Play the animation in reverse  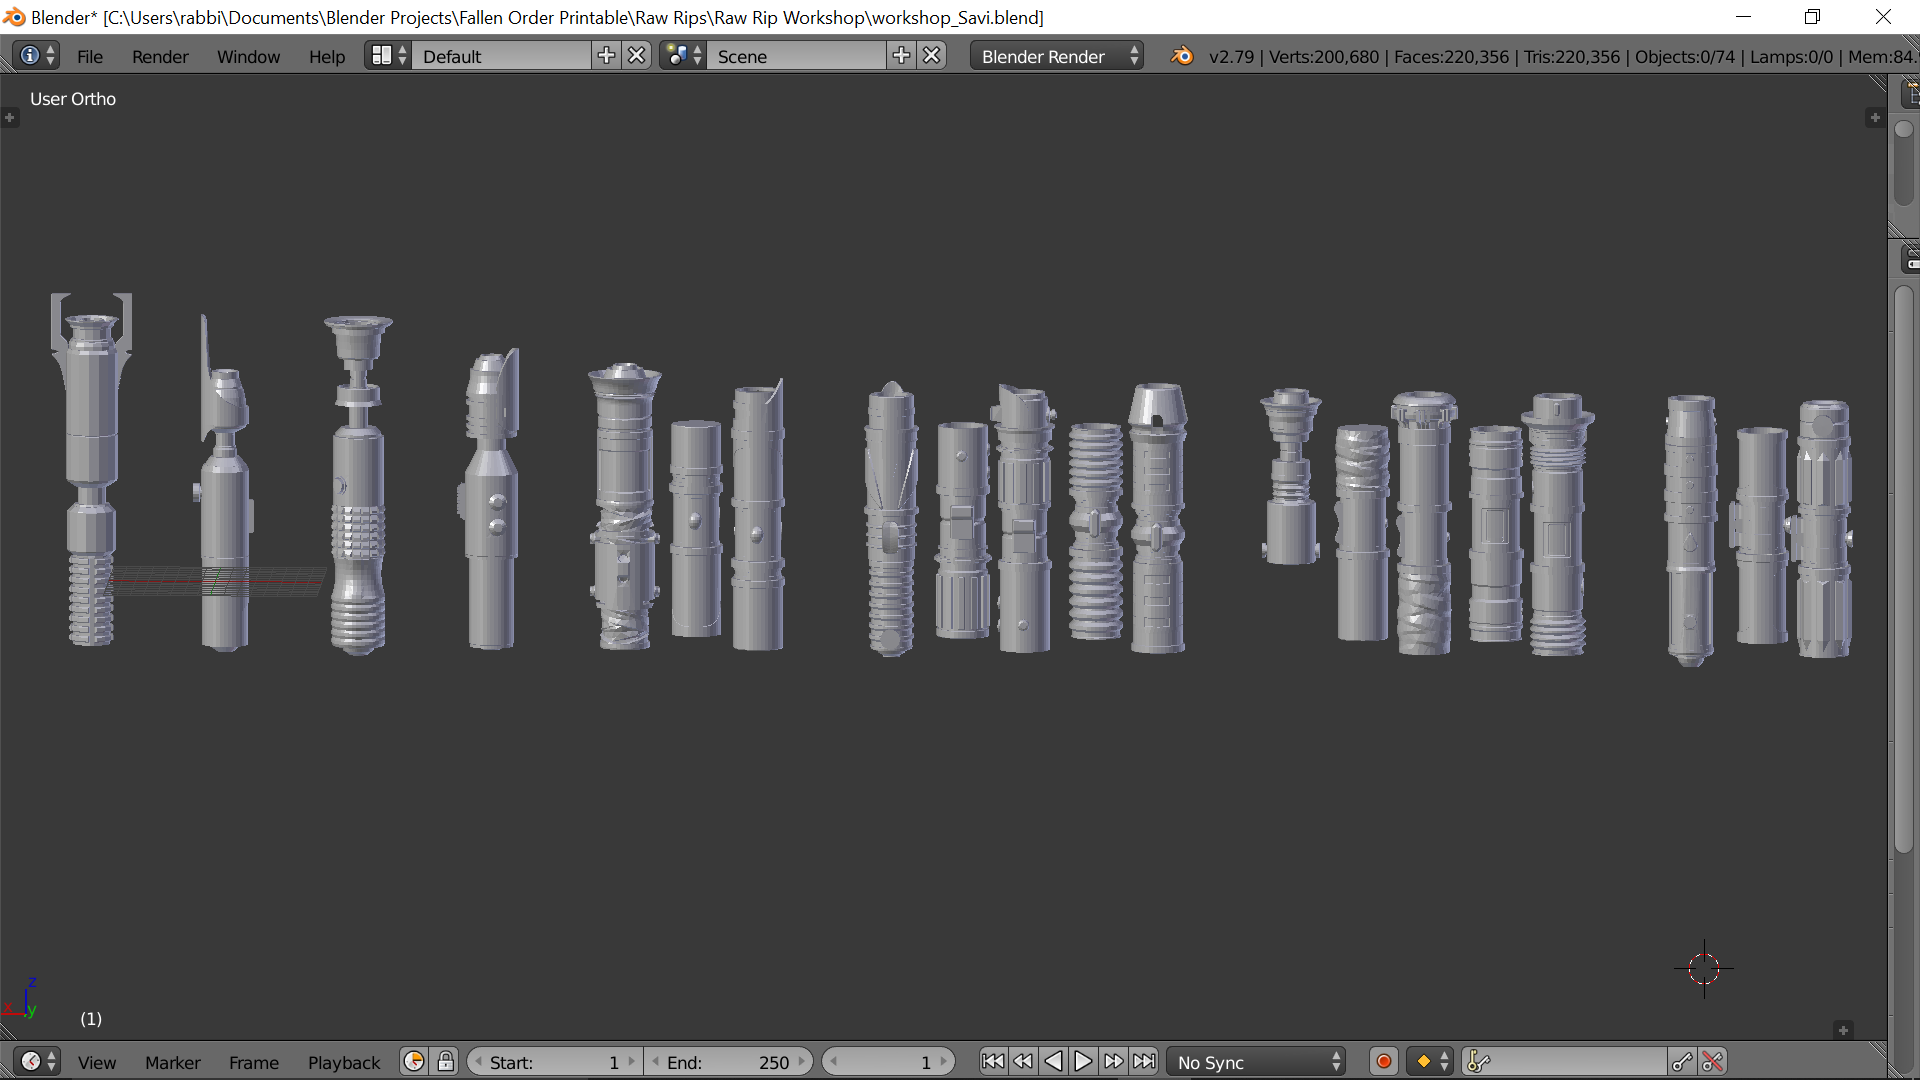pos(1053,1061)
